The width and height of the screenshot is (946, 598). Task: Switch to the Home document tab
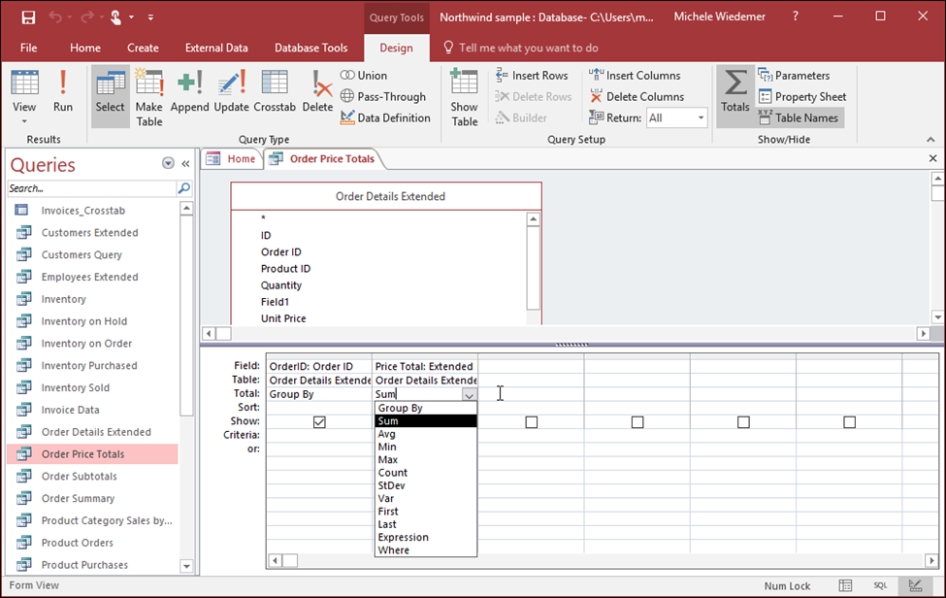click(231, 159)
